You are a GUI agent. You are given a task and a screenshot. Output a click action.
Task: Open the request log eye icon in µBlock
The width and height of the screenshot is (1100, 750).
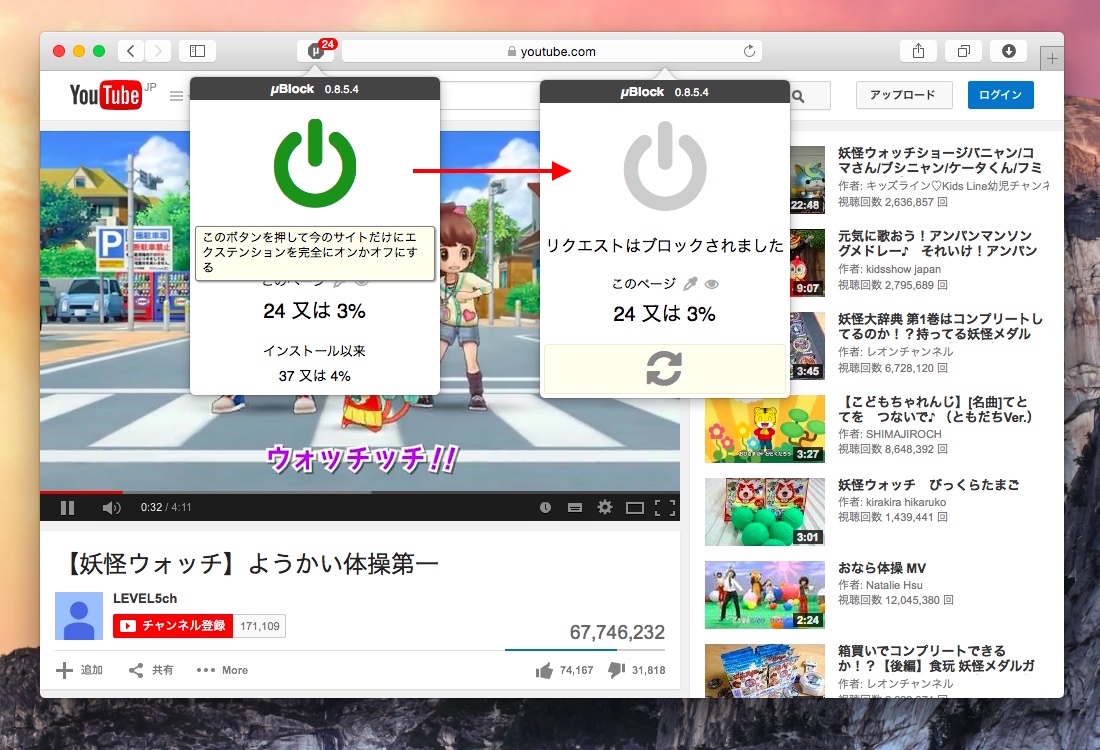click(x=711, y=284)
